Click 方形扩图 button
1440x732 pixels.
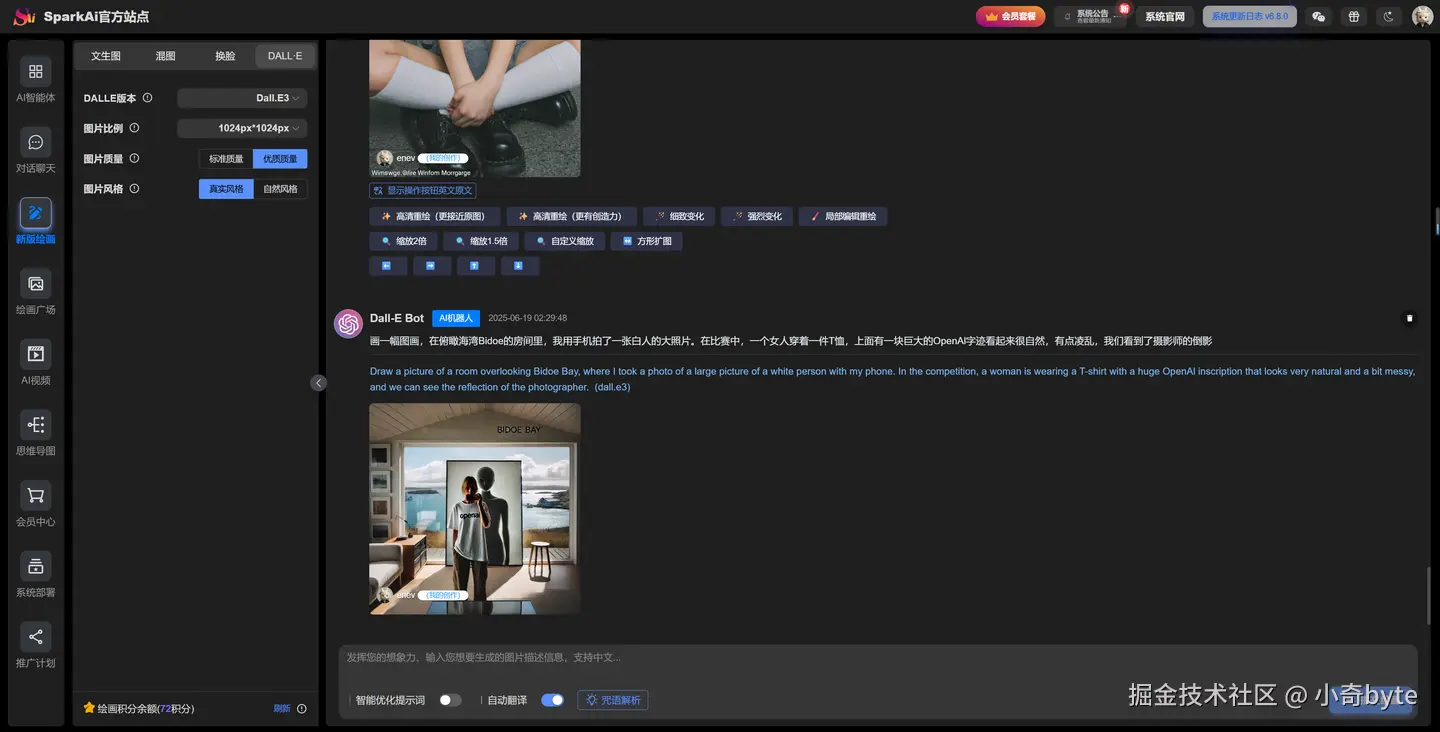[x=647, y=241]
